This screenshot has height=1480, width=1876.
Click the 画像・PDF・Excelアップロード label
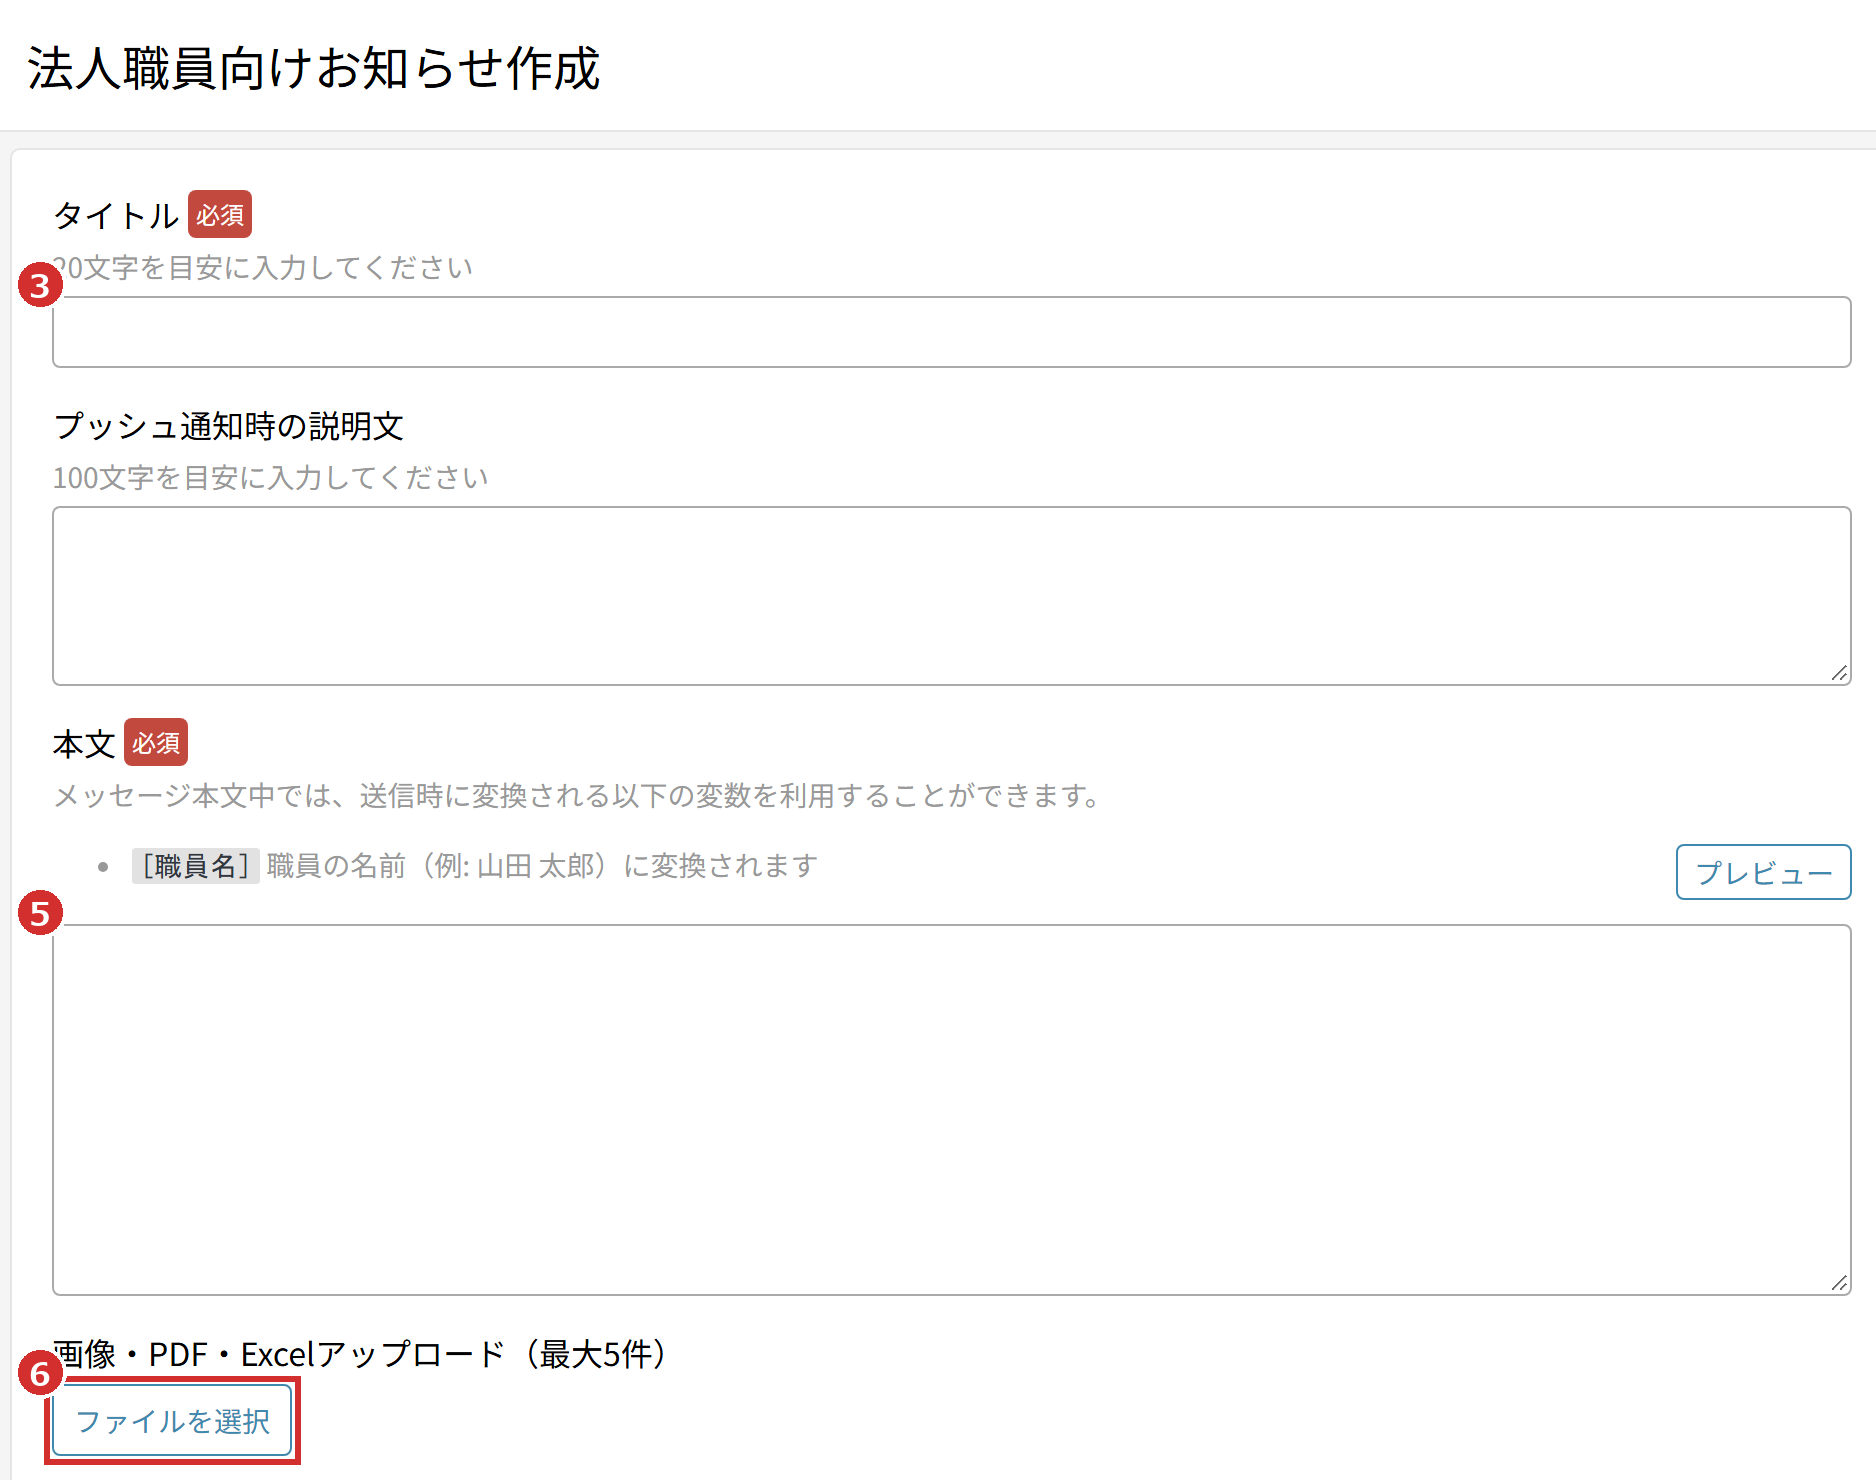coord(360,1354)
